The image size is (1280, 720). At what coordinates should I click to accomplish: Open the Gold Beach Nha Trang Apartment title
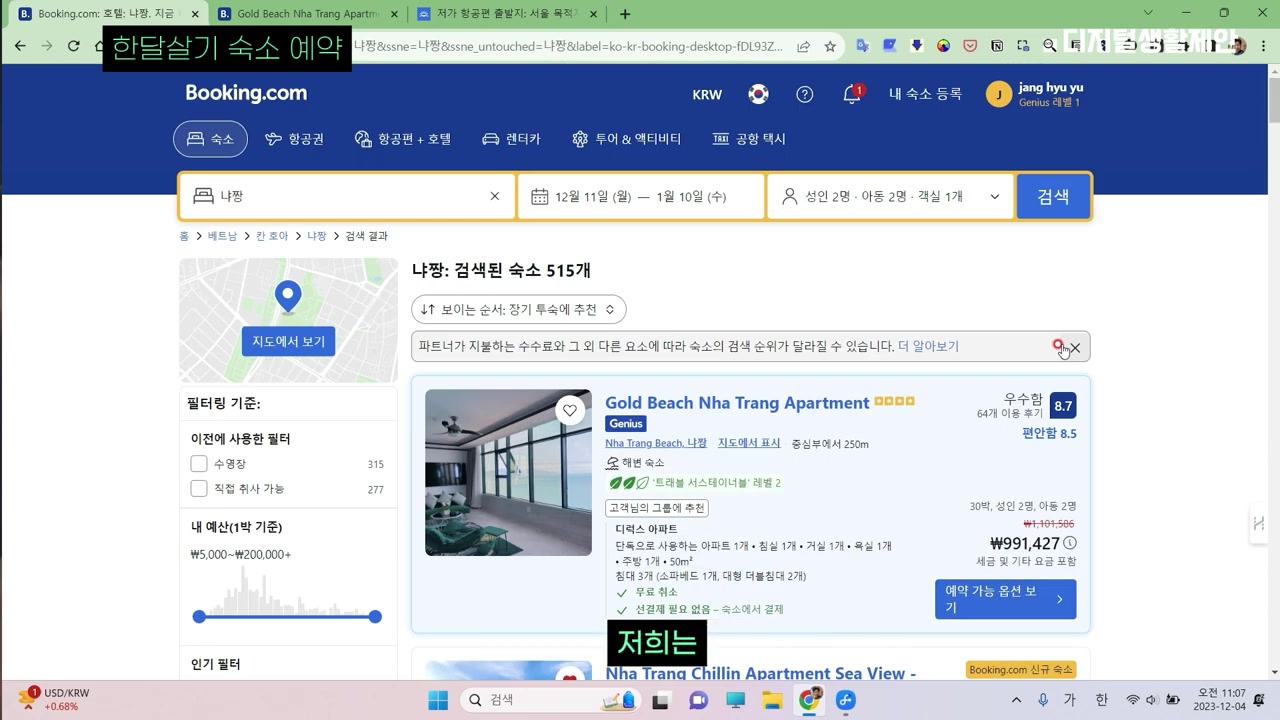point(737,403)
